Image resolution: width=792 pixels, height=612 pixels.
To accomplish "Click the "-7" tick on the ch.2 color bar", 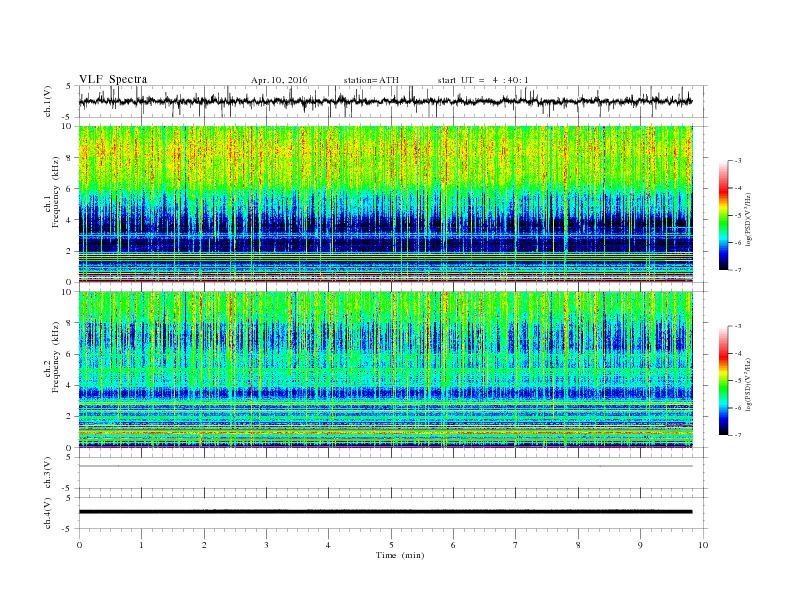I will [737, 435].
